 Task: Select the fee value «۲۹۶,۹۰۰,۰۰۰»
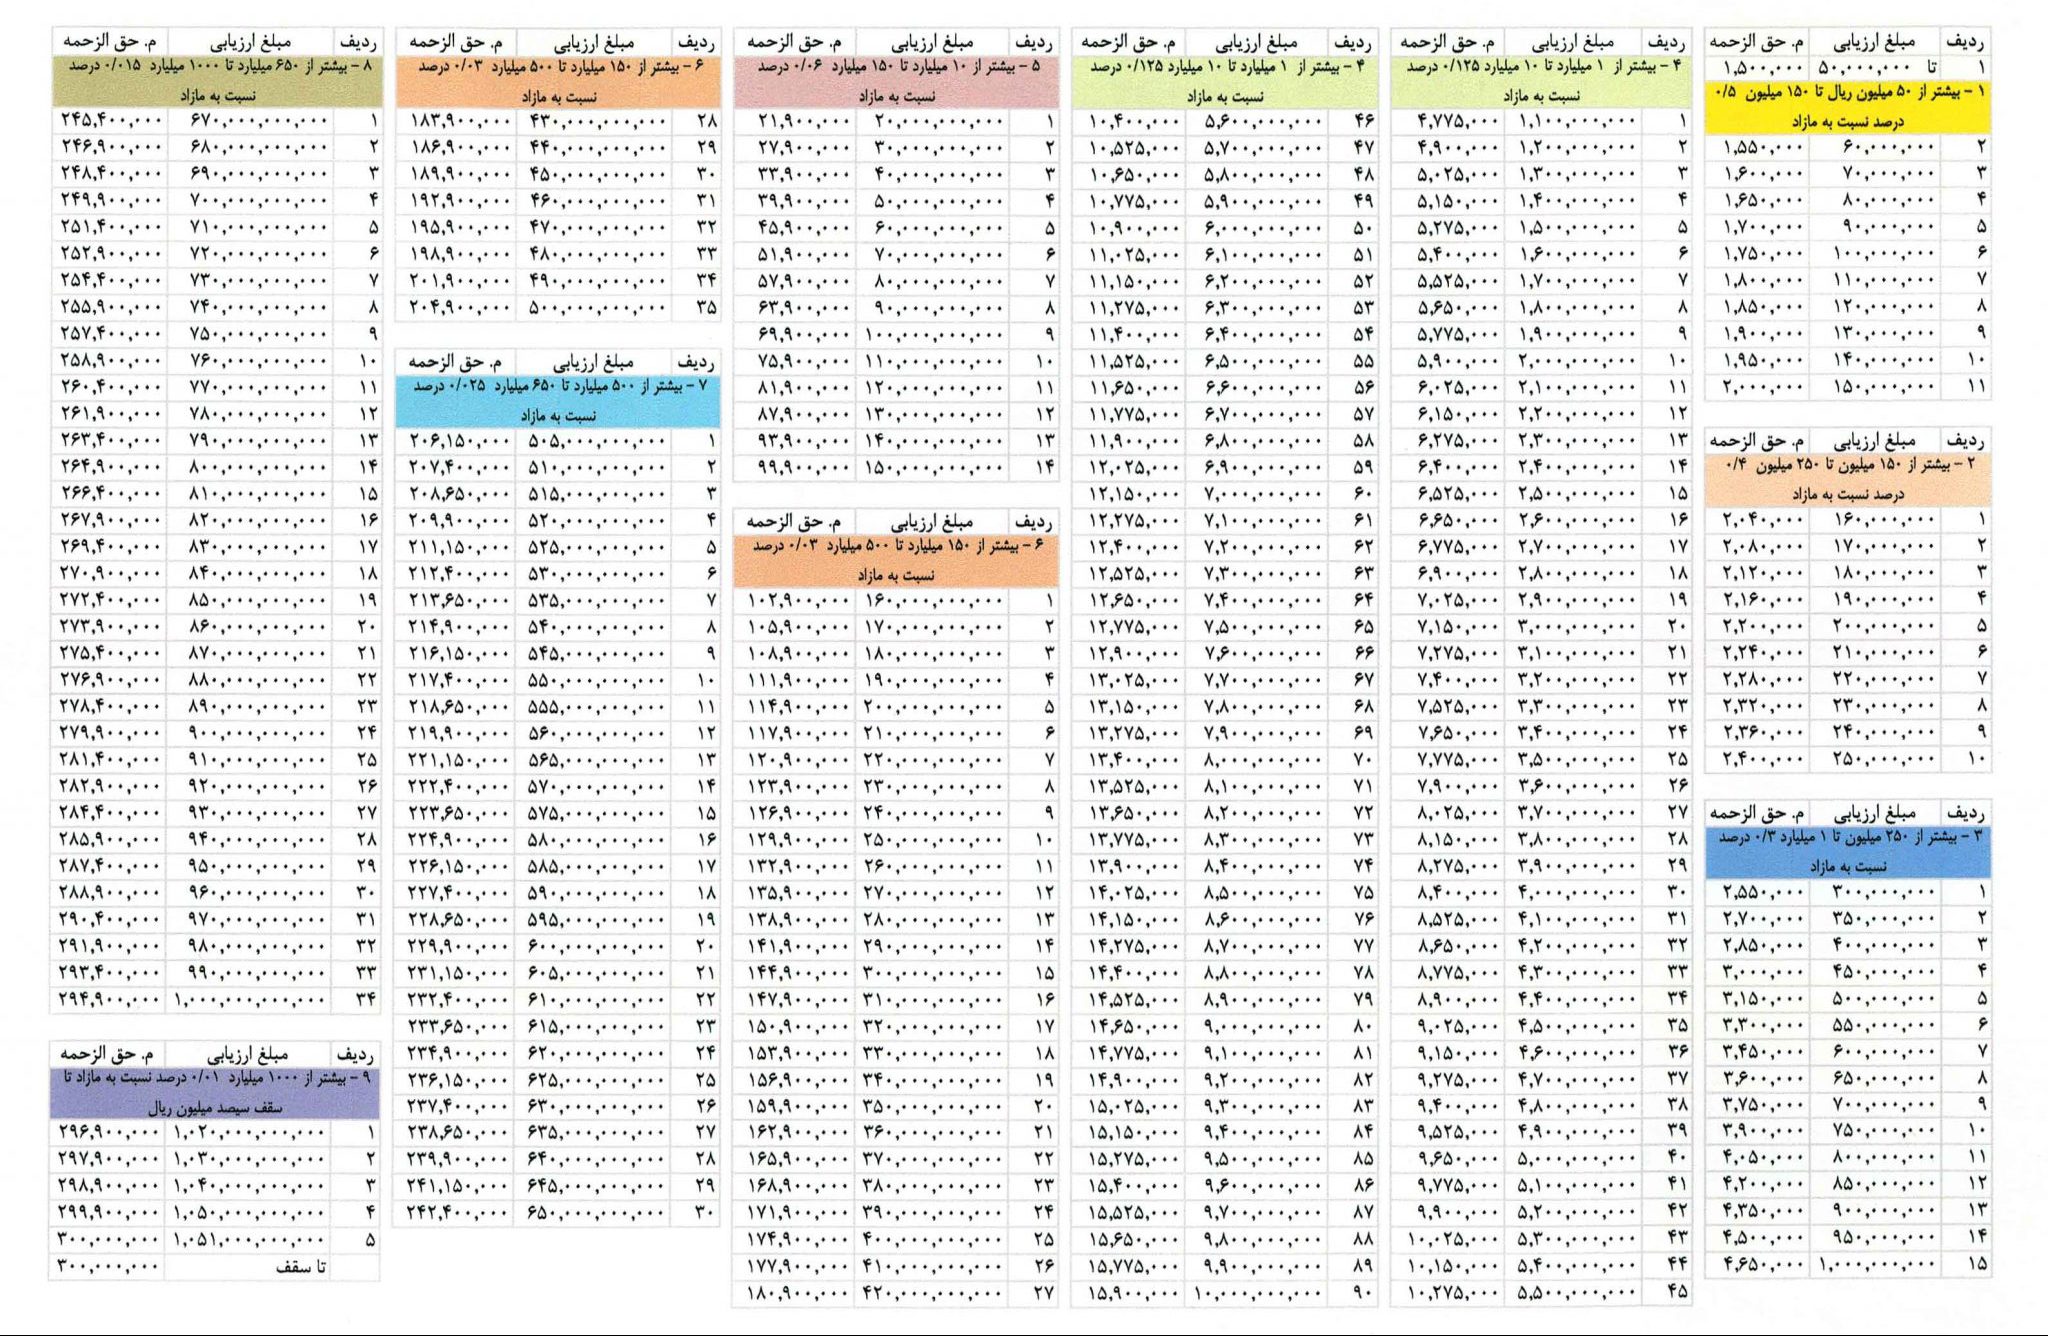110,1133
